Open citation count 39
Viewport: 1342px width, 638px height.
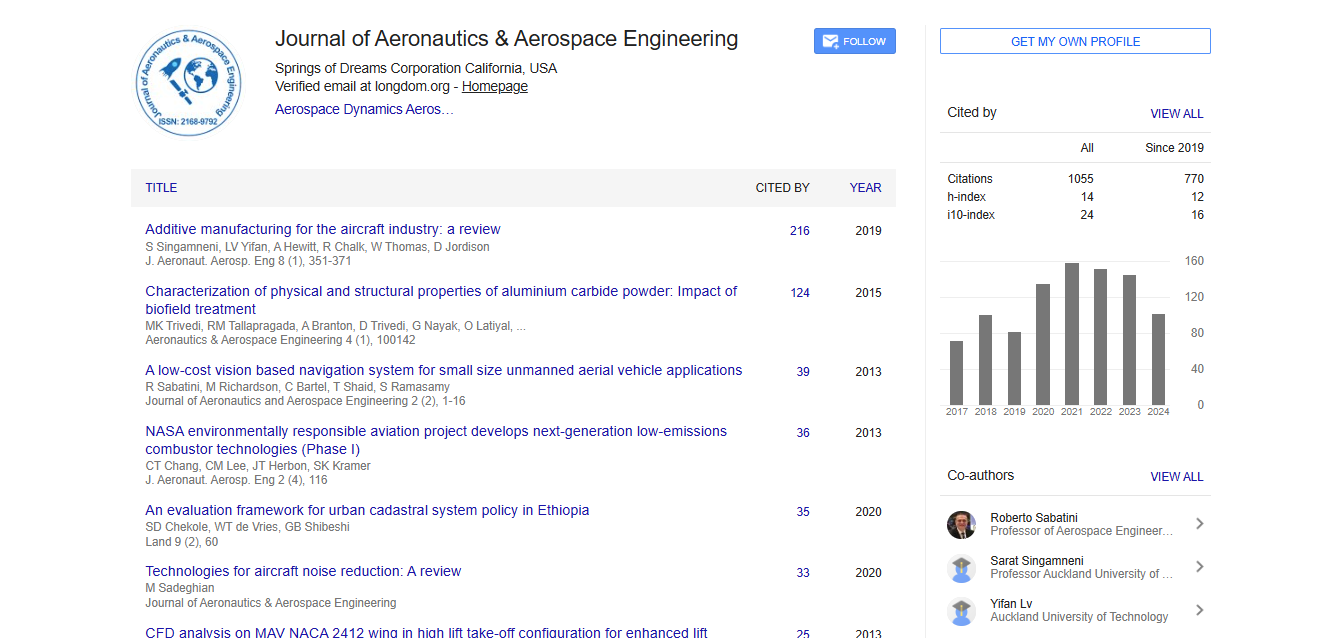click(803, 372)
